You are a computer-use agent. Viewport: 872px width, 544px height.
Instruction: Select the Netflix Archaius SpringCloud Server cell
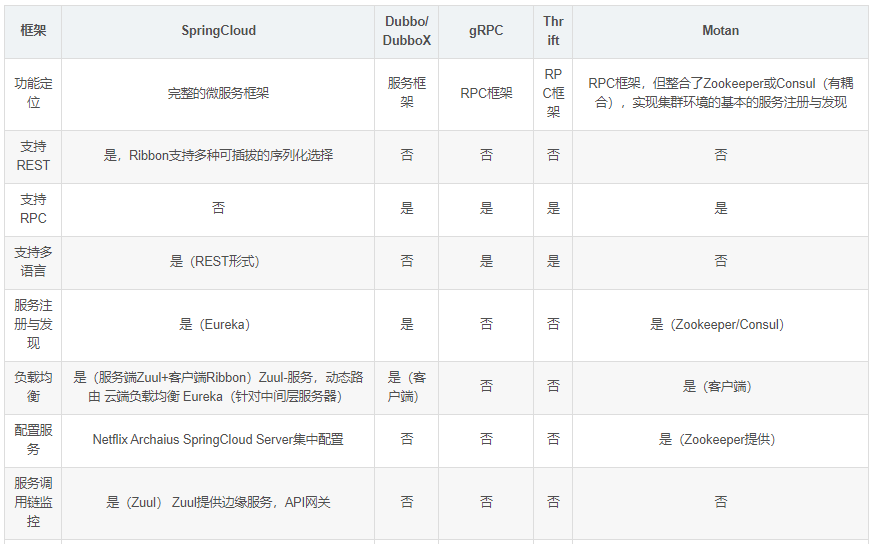(218, 440)
